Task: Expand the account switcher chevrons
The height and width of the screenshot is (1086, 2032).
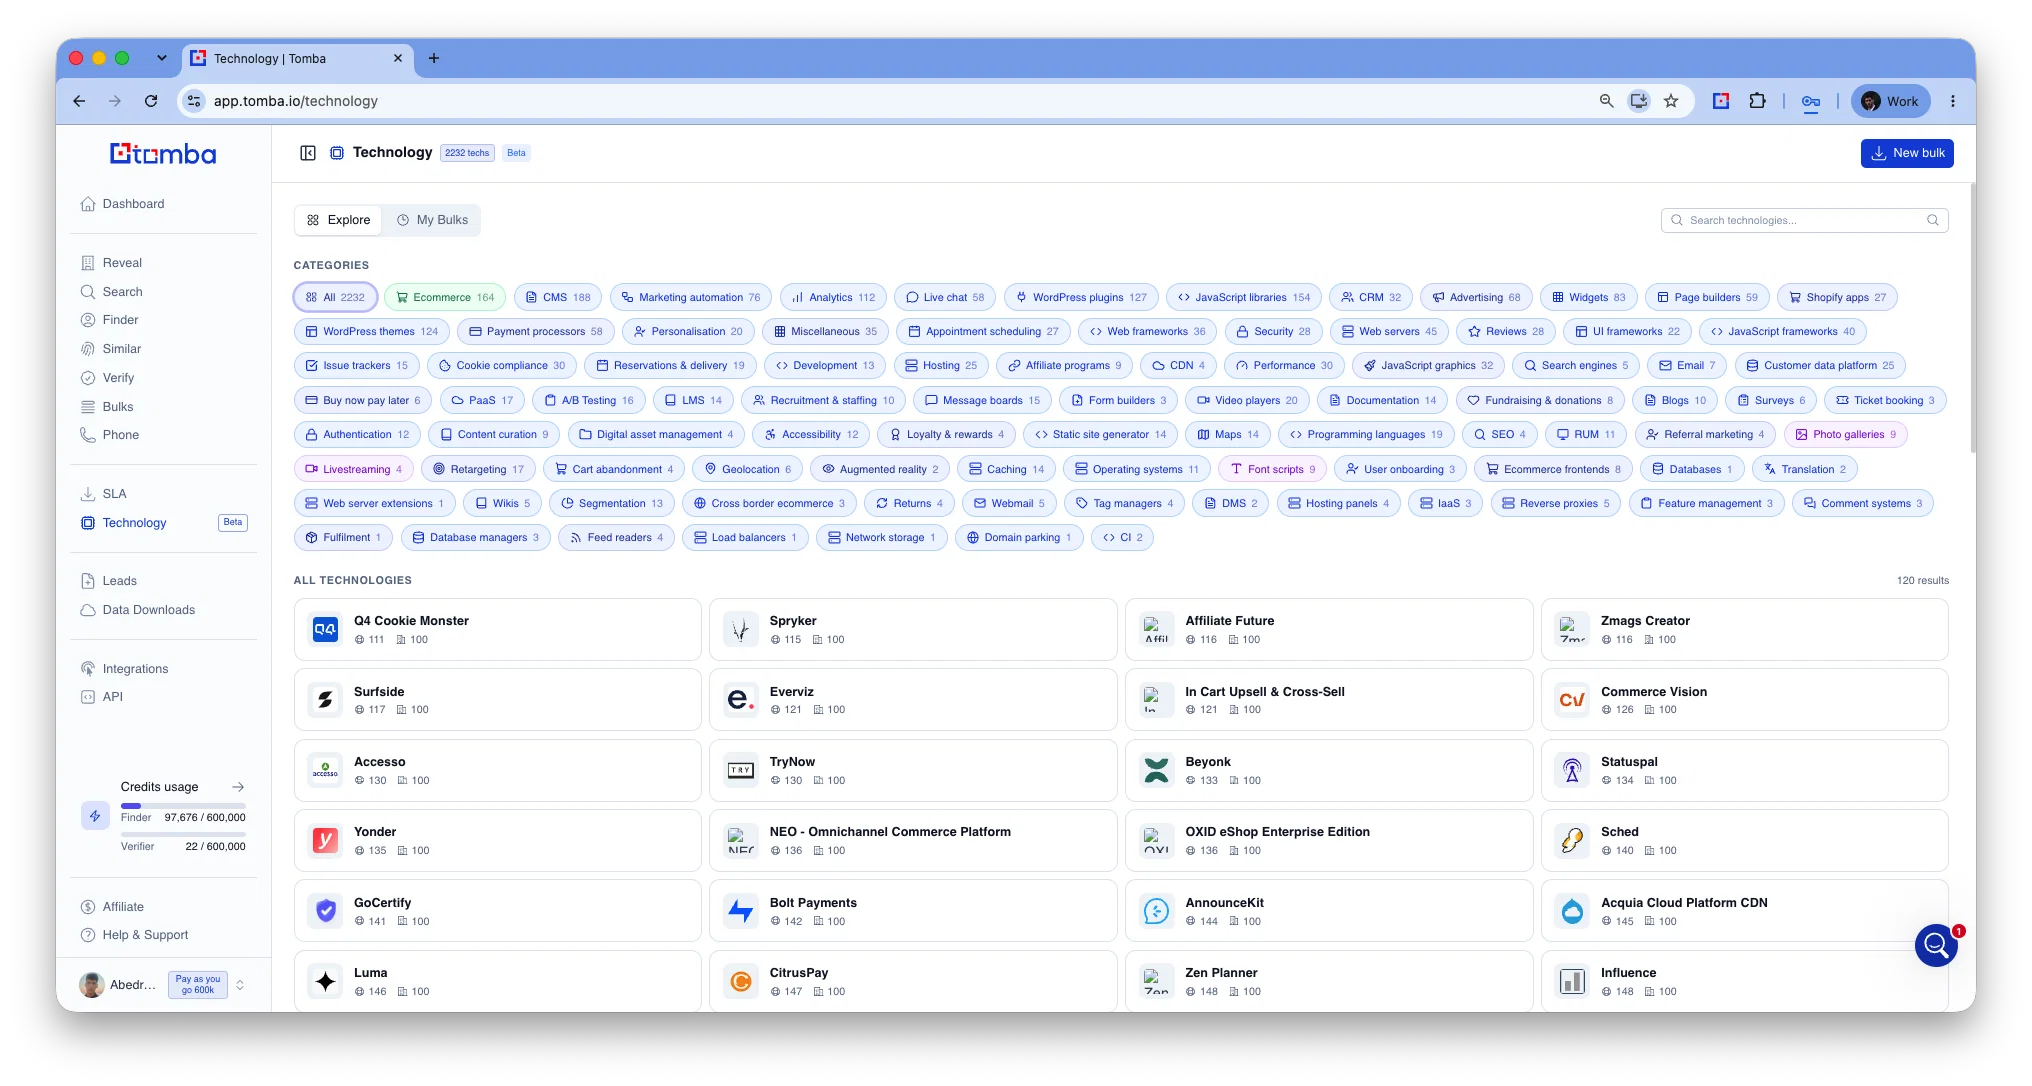Action: click(240, 985)
